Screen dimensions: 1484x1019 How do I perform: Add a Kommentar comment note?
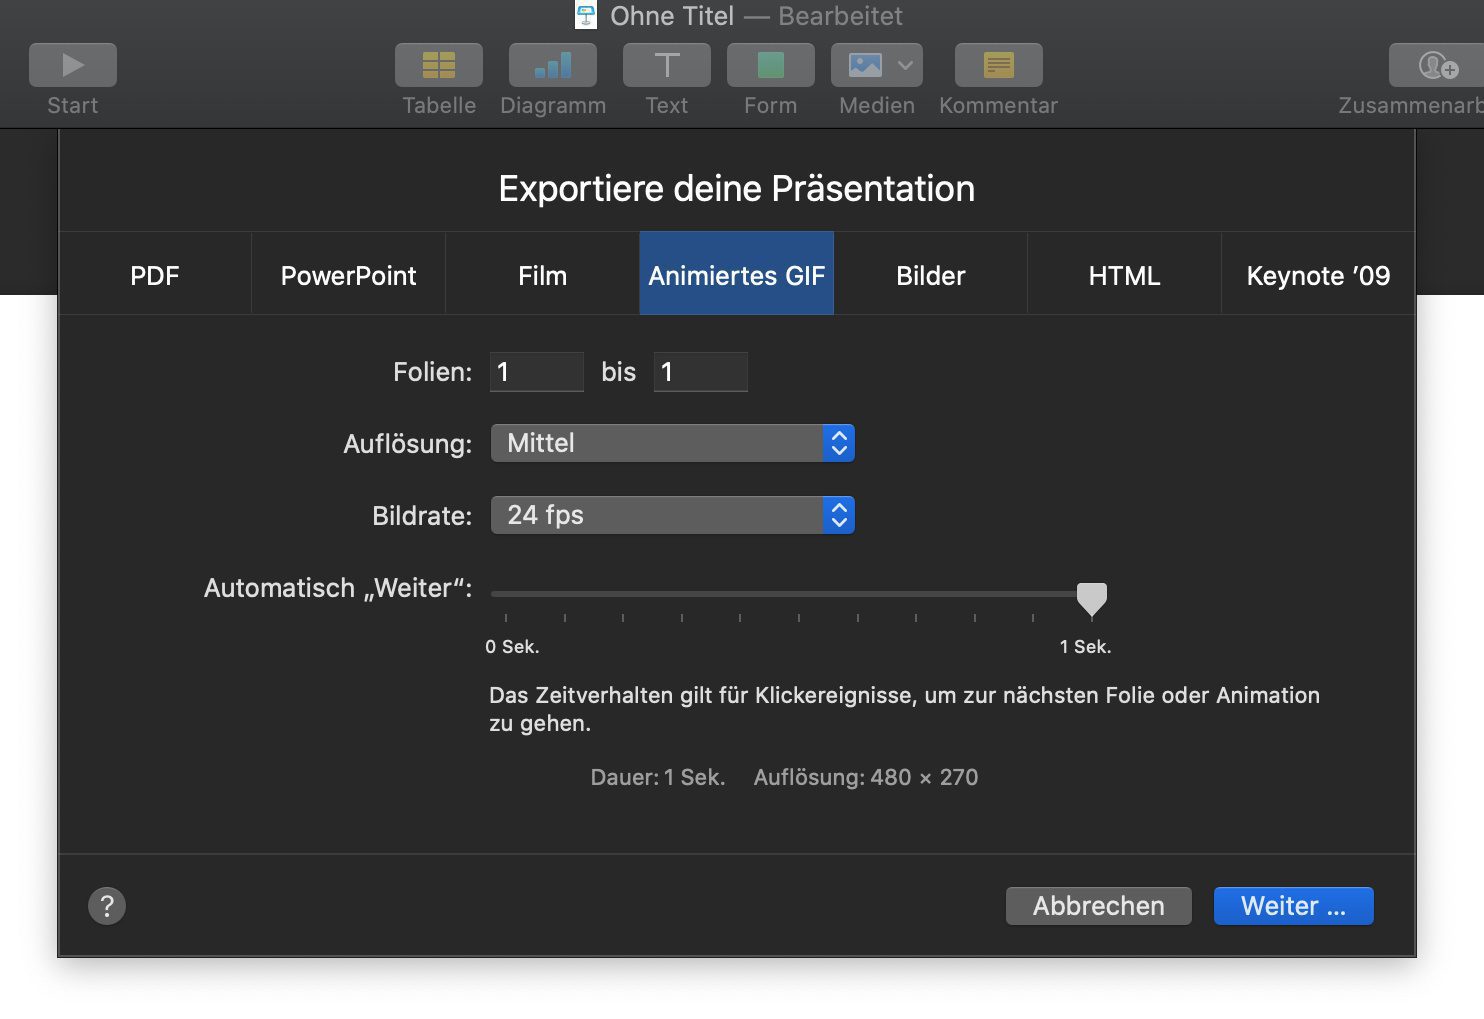point(998,65)
